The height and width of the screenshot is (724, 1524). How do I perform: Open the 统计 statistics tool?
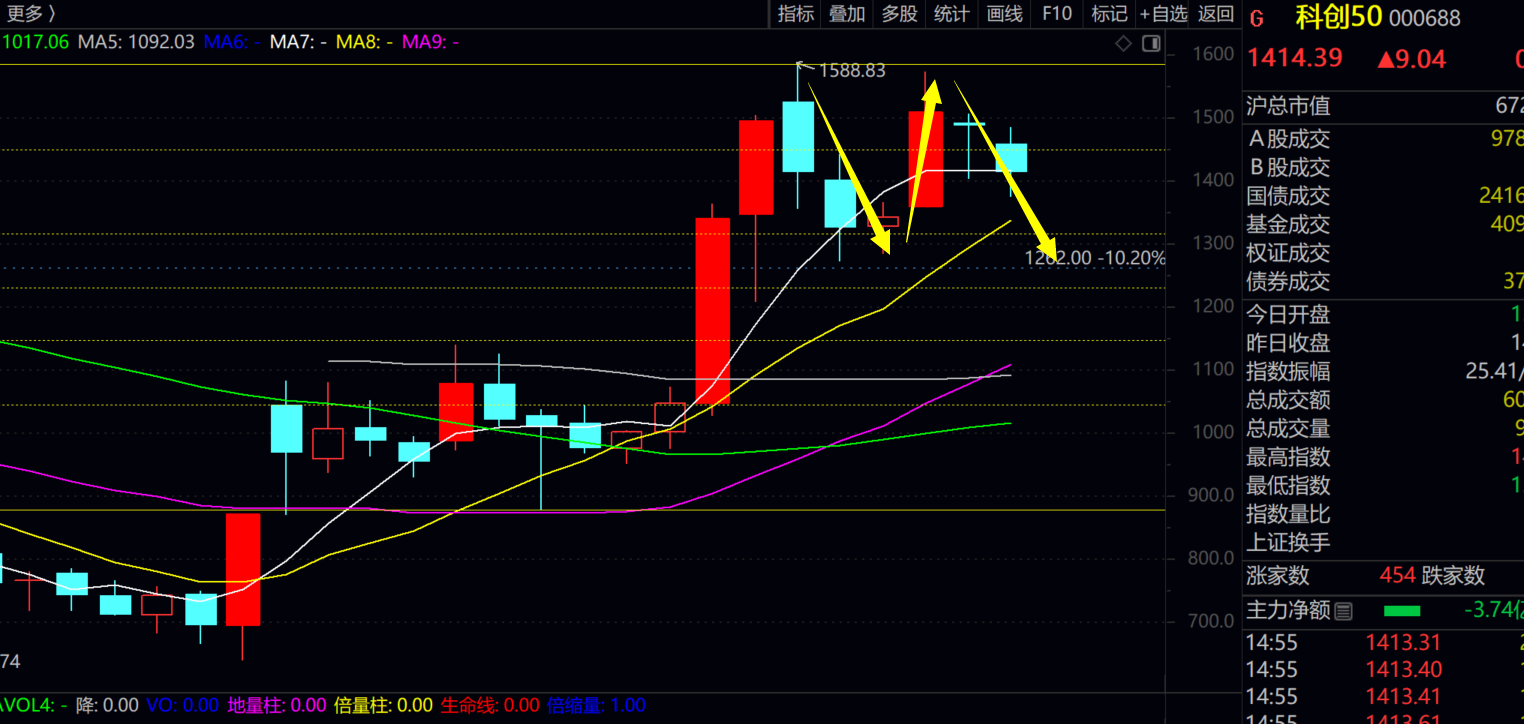tap(951, 13)
